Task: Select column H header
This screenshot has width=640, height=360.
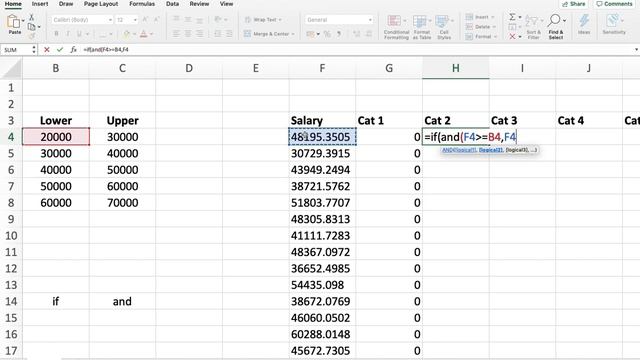Action: click(x=456, y=68)
